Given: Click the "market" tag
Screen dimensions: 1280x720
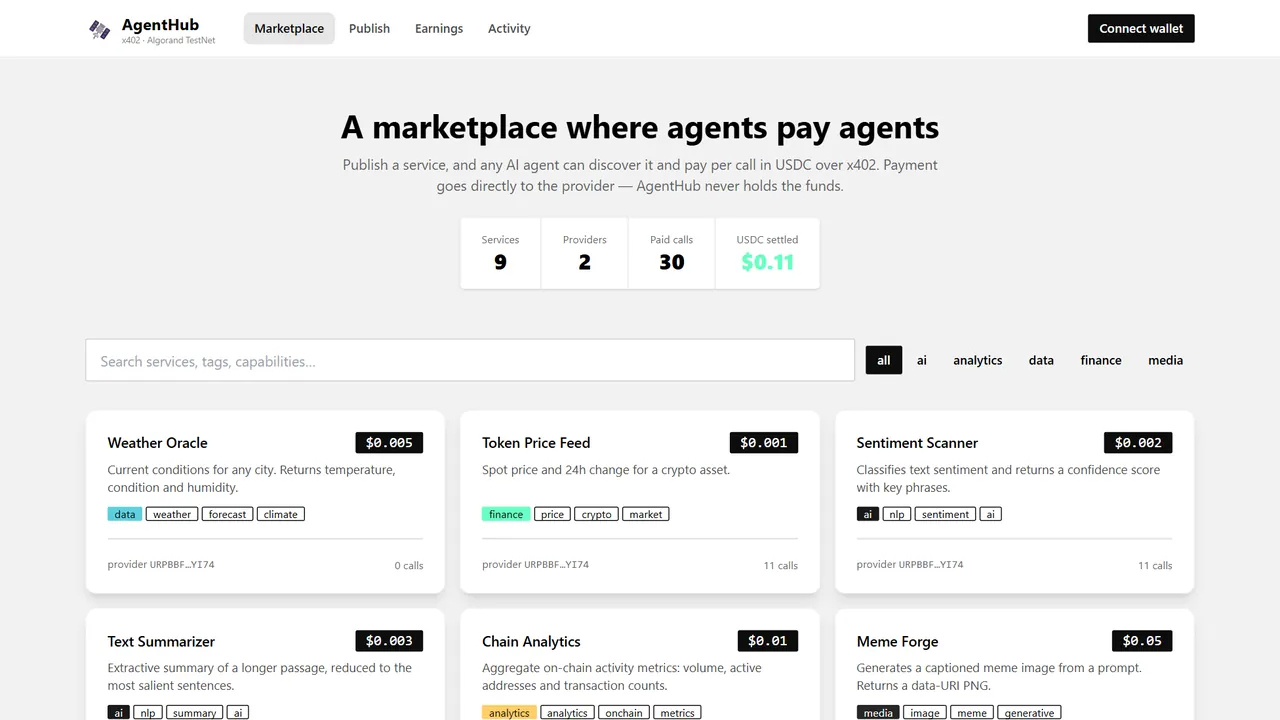Looking at the screenshot, I should pyautogui.click(x=646, y=514).
